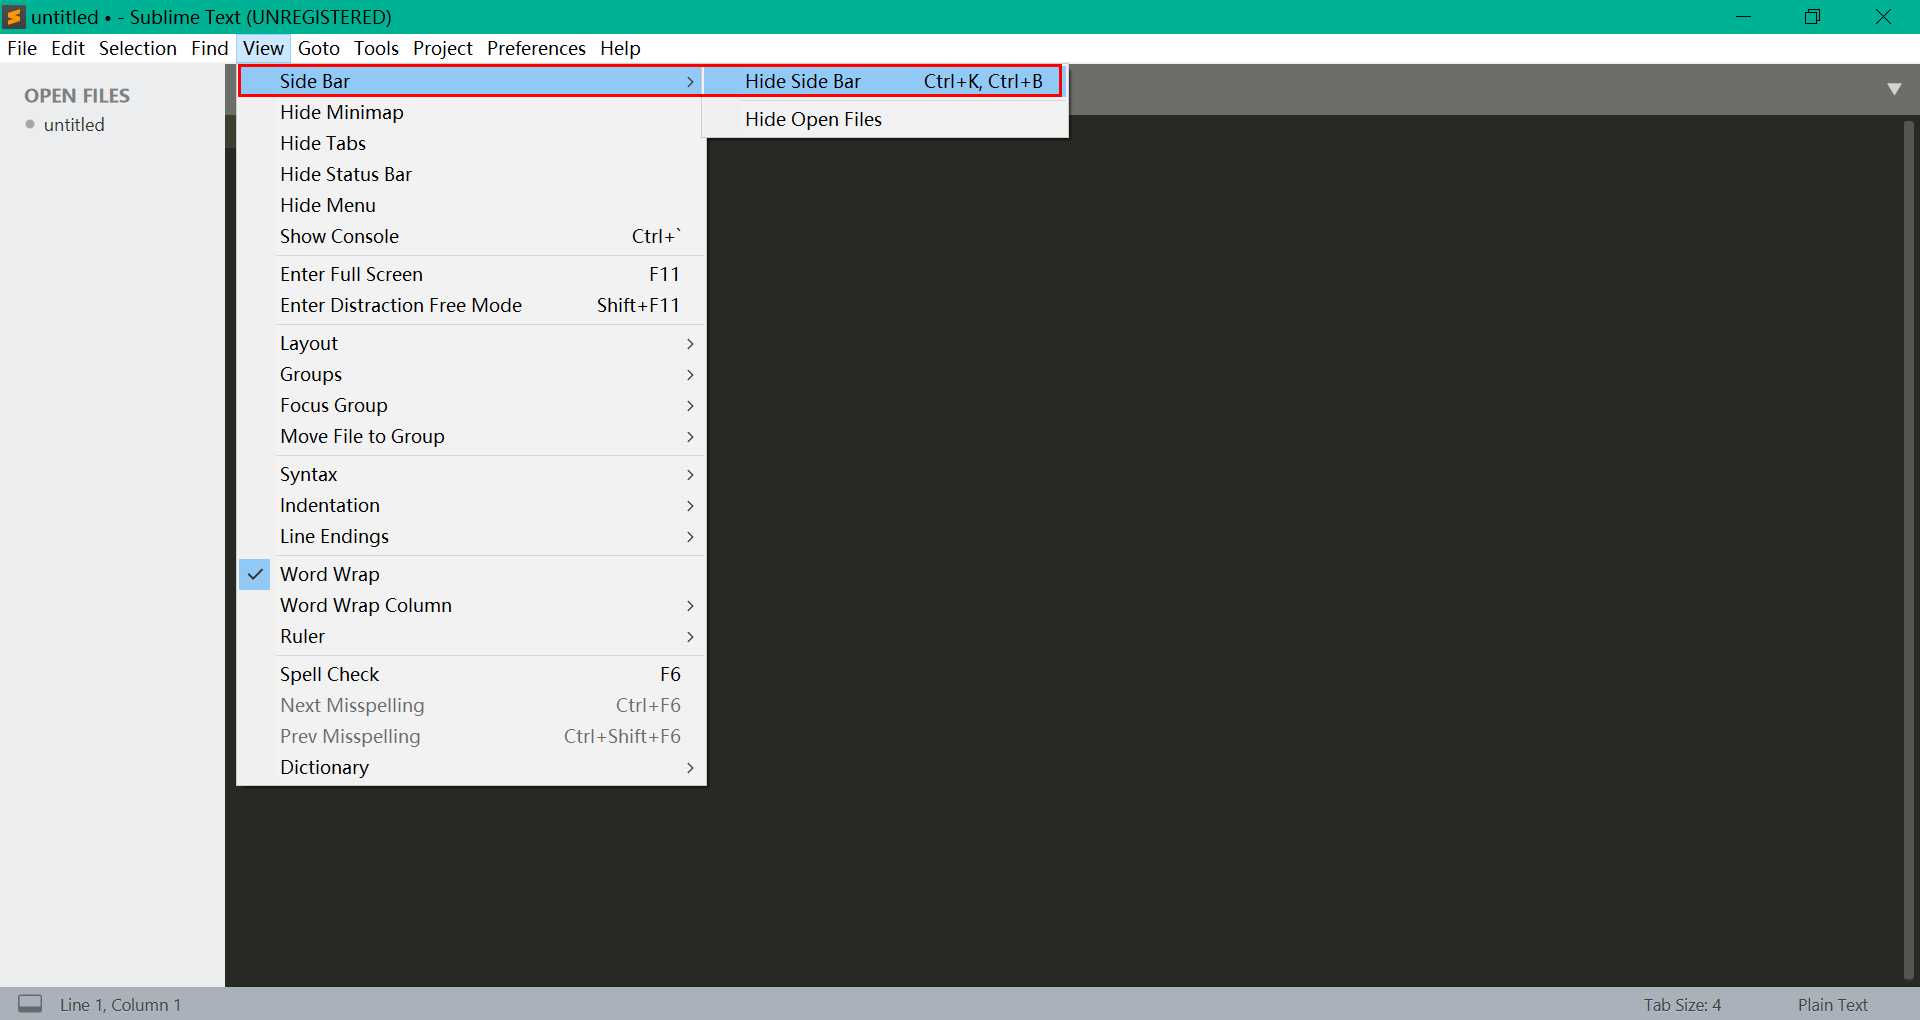Minimize the Sublime Text window

[x=1743, y=17]
